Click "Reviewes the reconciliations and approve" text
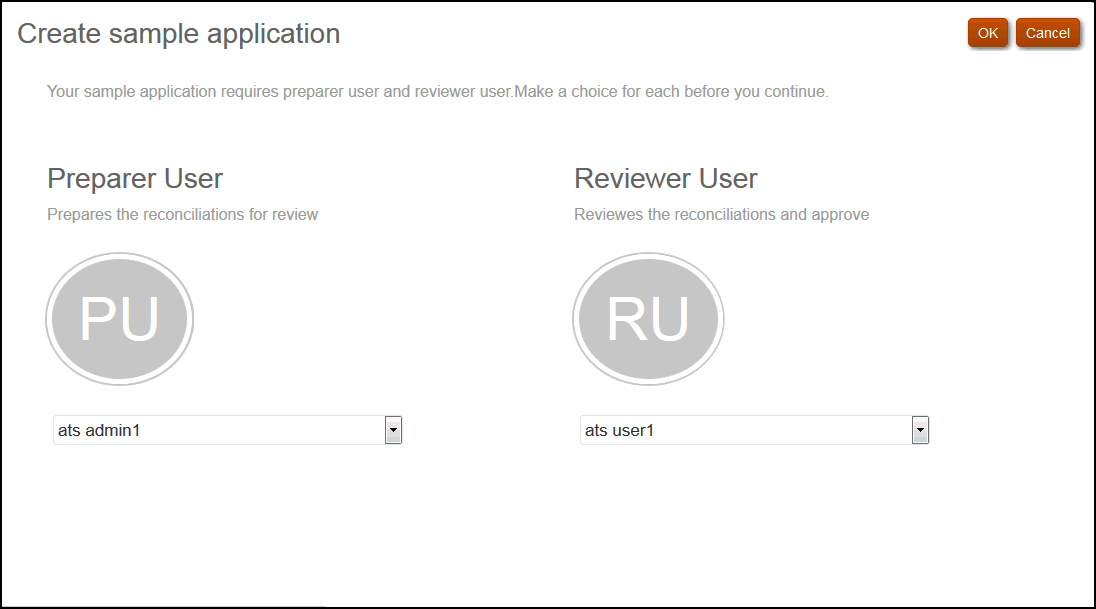 click(x=720, y=213)
